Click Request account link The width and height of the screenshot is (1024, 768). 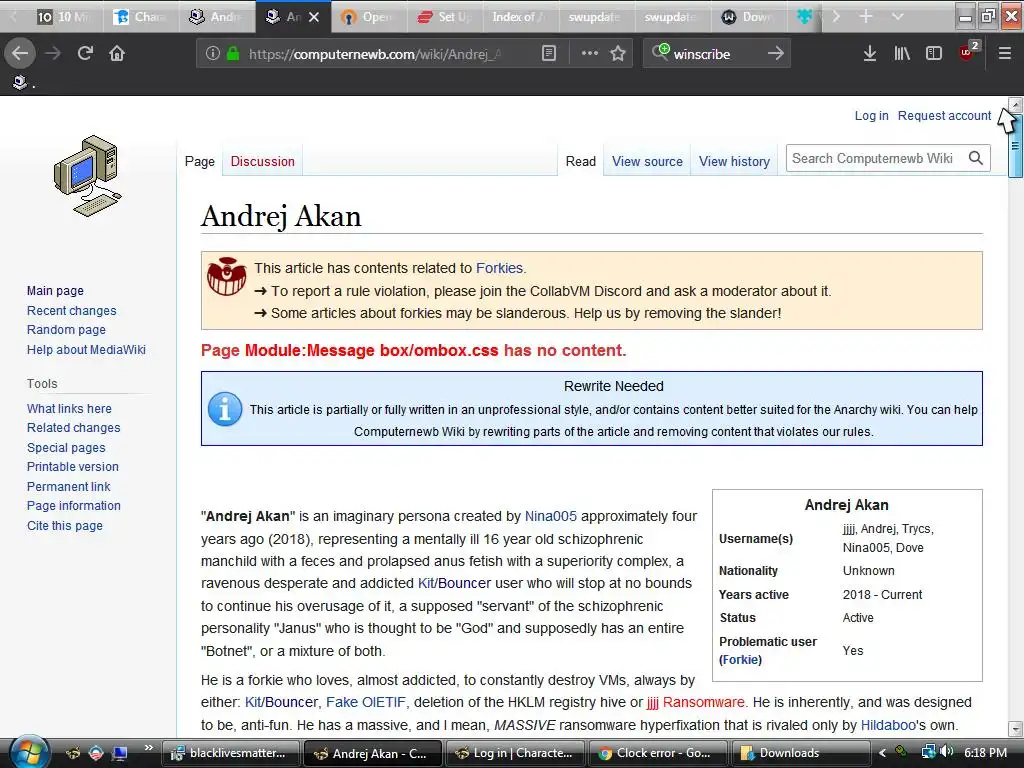pos(944,116)
